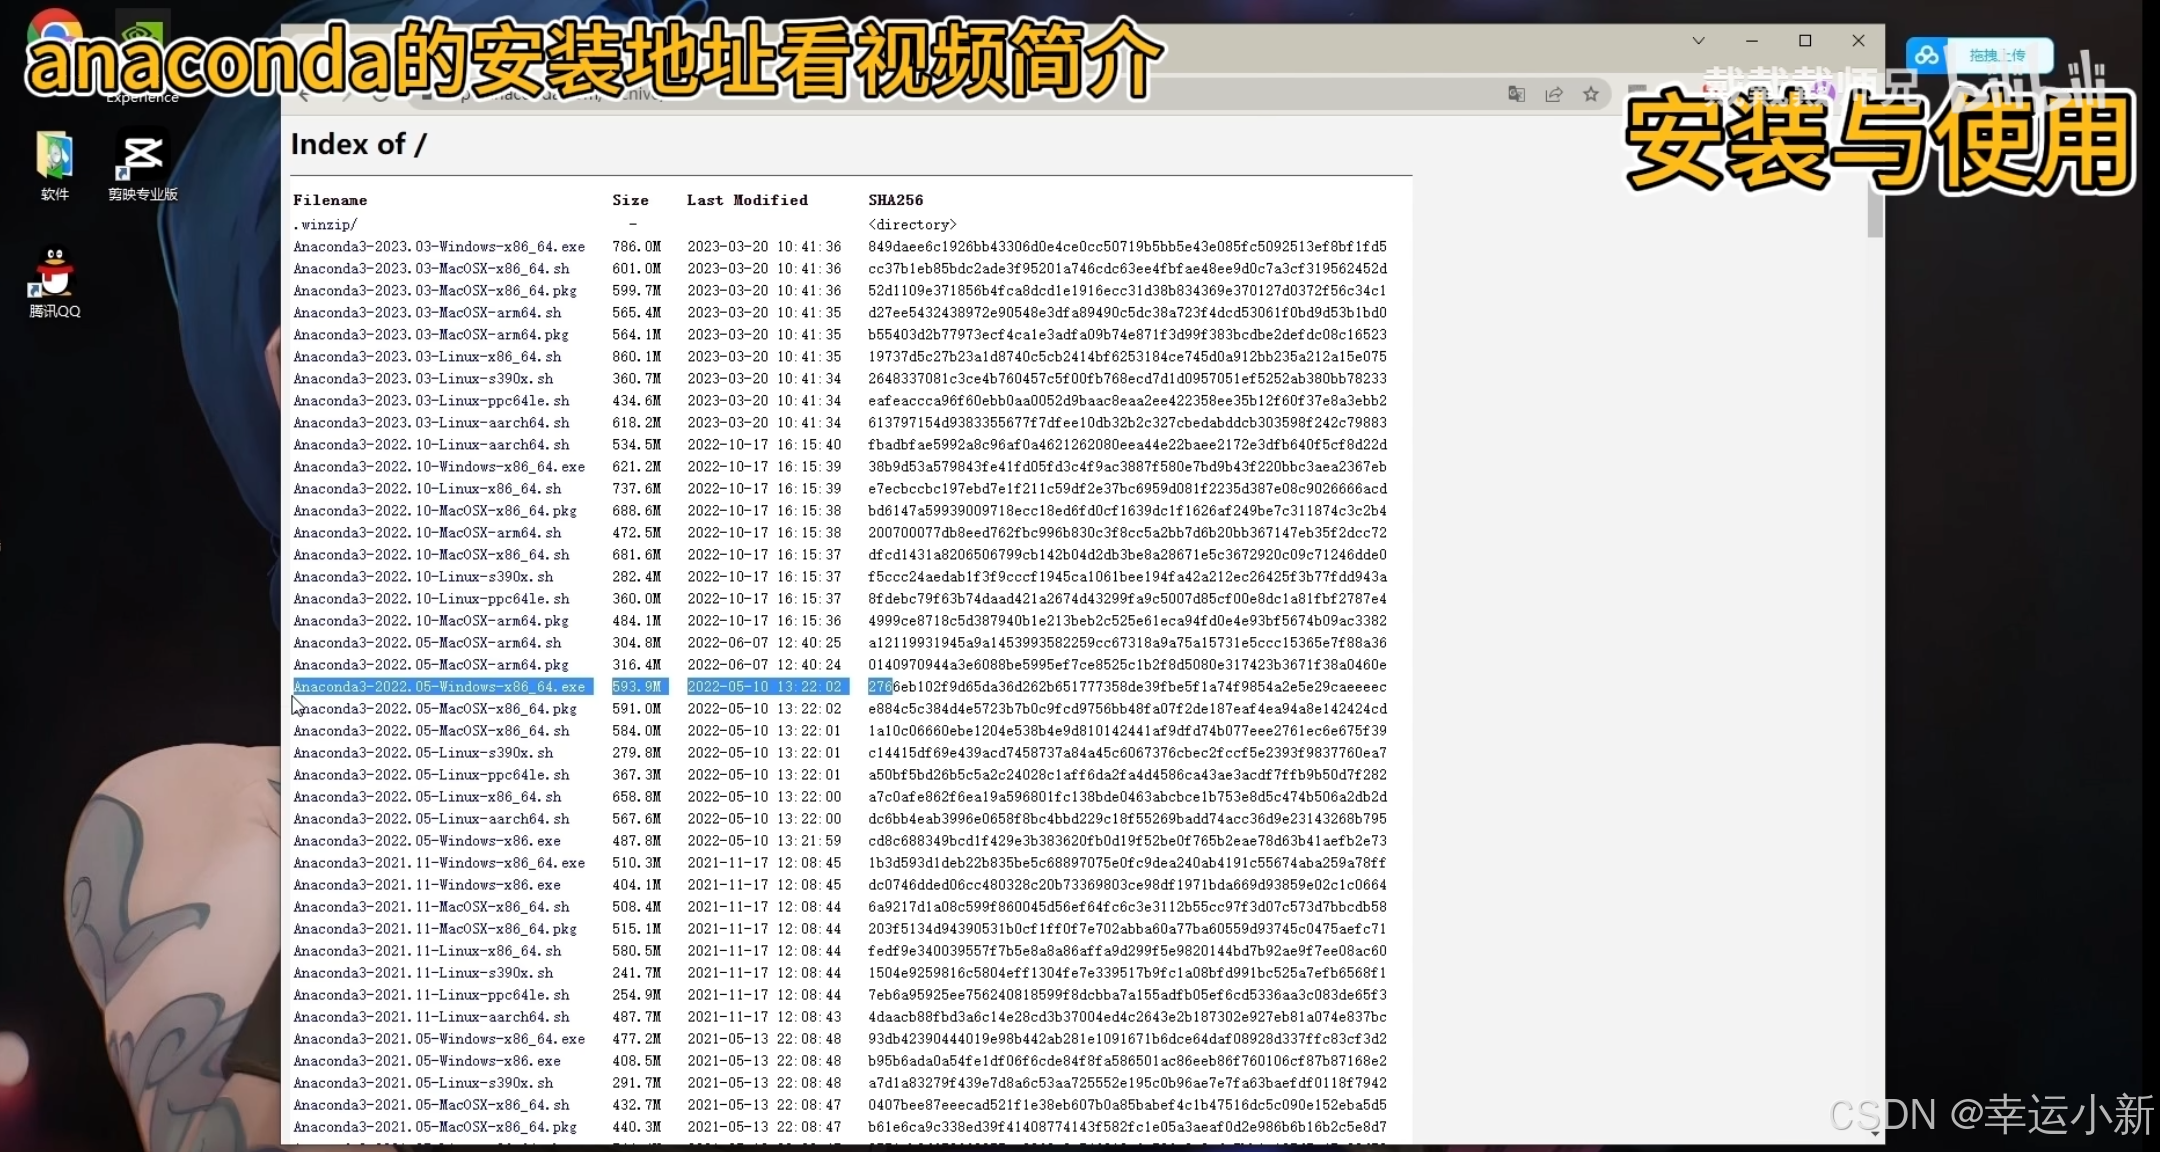The height and width of the screenshot is (1152, 2160).
Task: Click the 拖拽上传 floating upload widget
Action: click(x=1996, y=56)
